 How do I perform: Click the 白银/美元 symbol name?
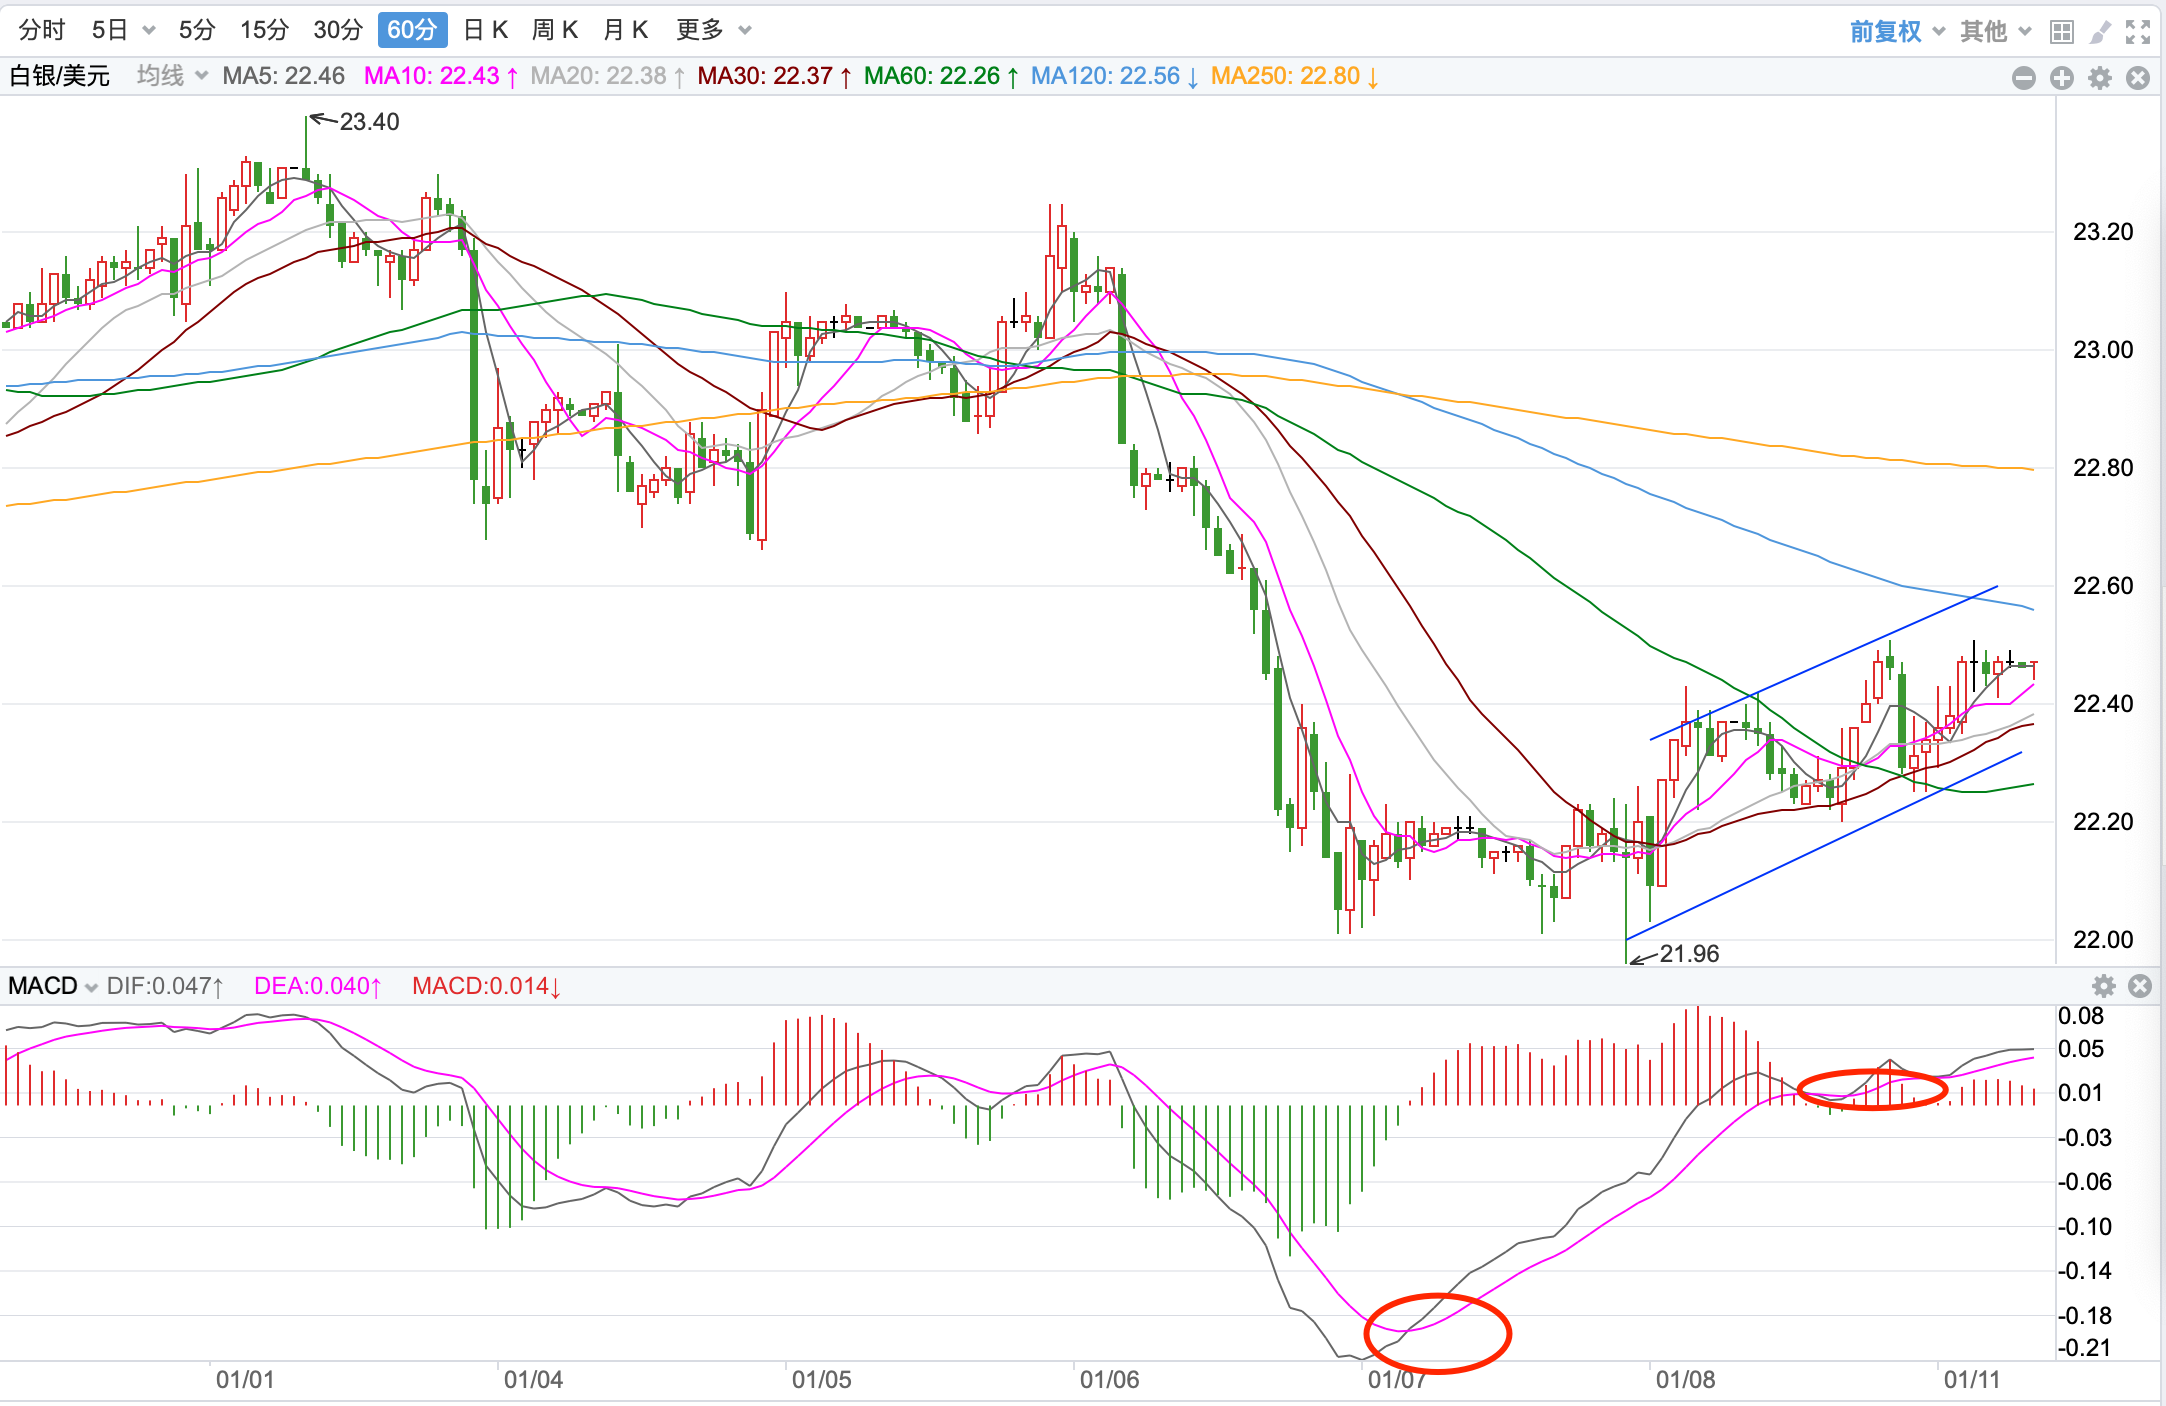click(x=59, y=76)
